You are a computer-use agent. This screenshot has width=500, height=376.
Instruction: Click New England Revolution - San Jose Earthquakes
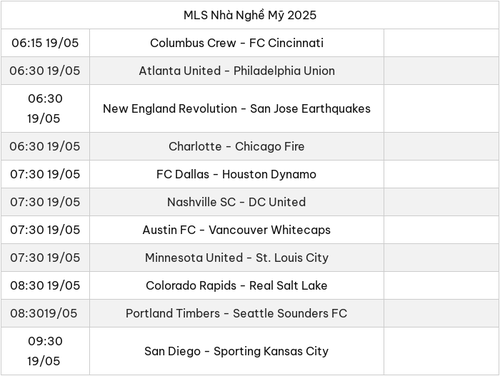237,109
